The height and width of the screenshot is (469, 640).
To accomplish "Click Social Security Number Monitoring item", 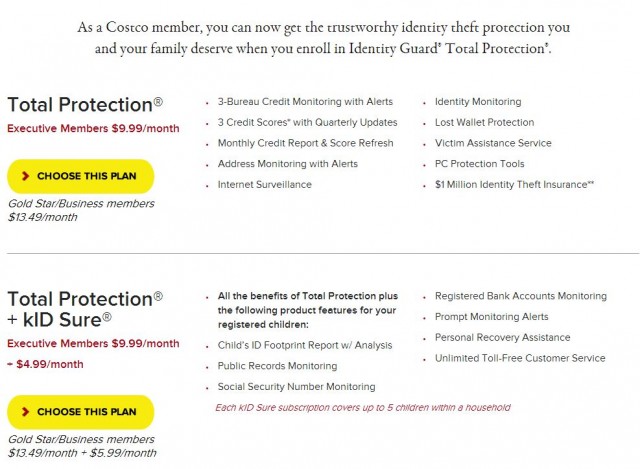I will [296, 386].
